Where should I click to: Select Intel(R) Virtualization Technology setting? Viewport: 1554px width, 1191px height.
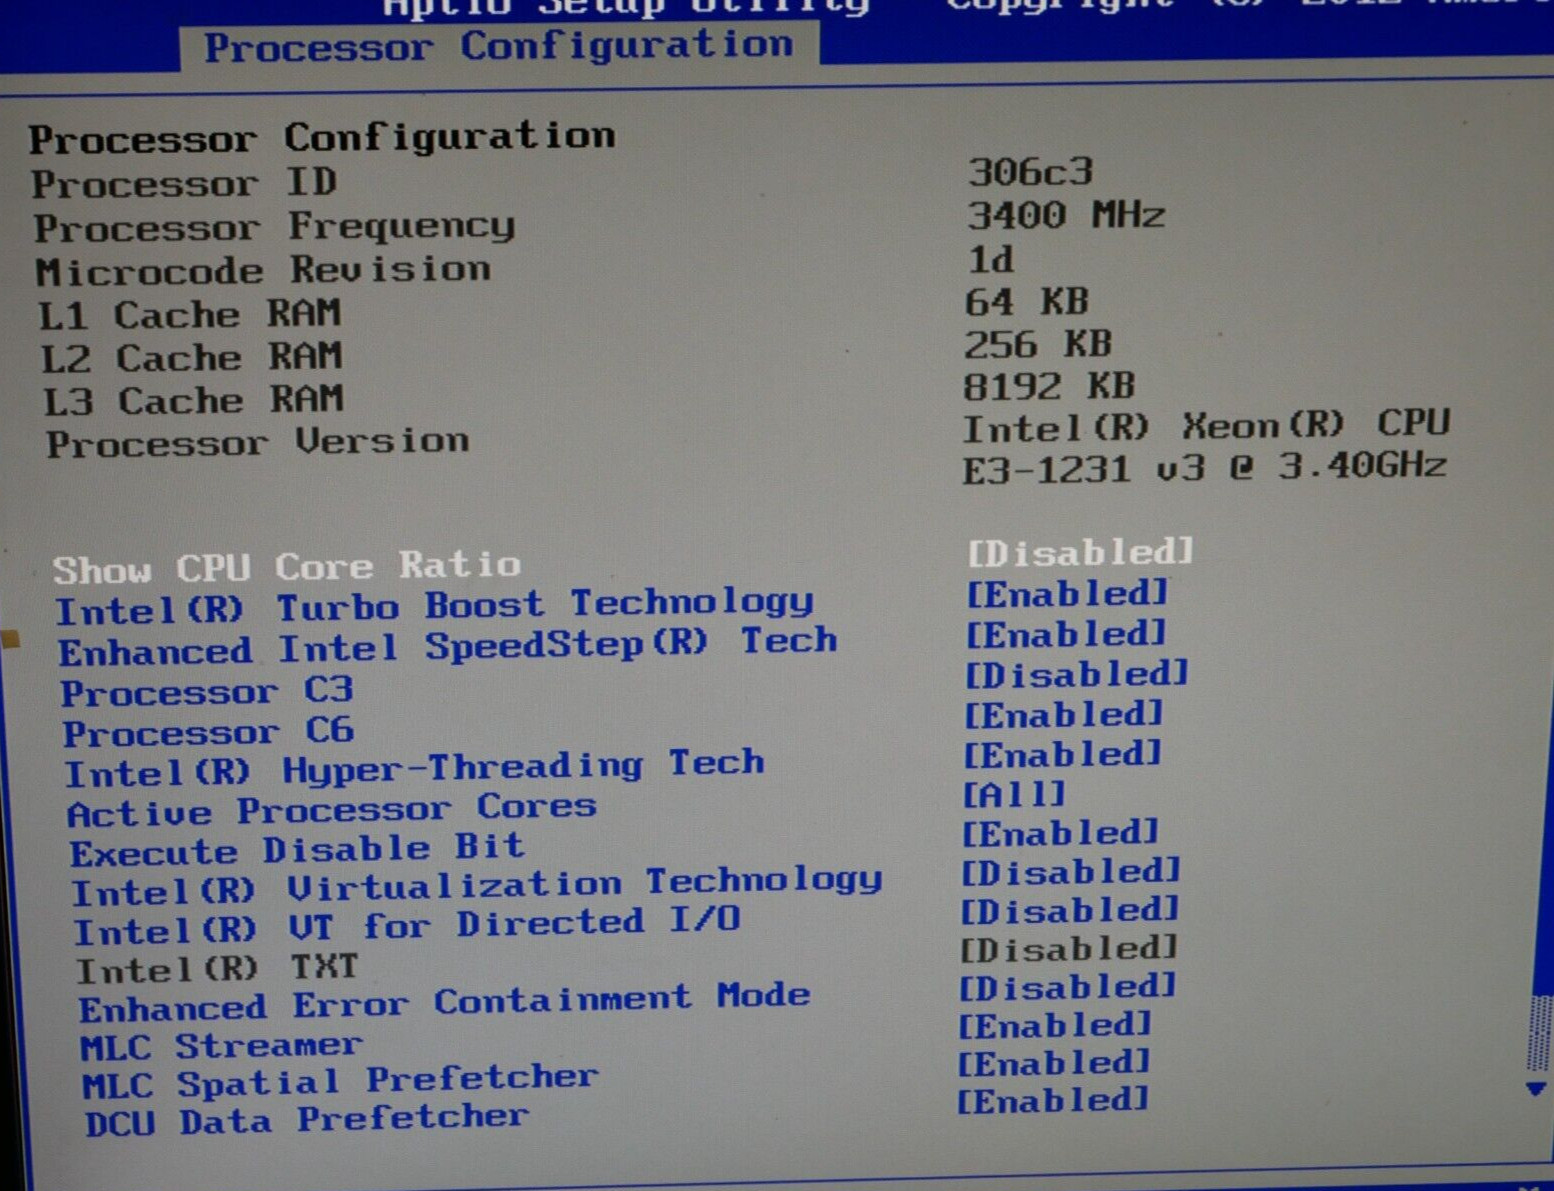[x=477, y=886]
